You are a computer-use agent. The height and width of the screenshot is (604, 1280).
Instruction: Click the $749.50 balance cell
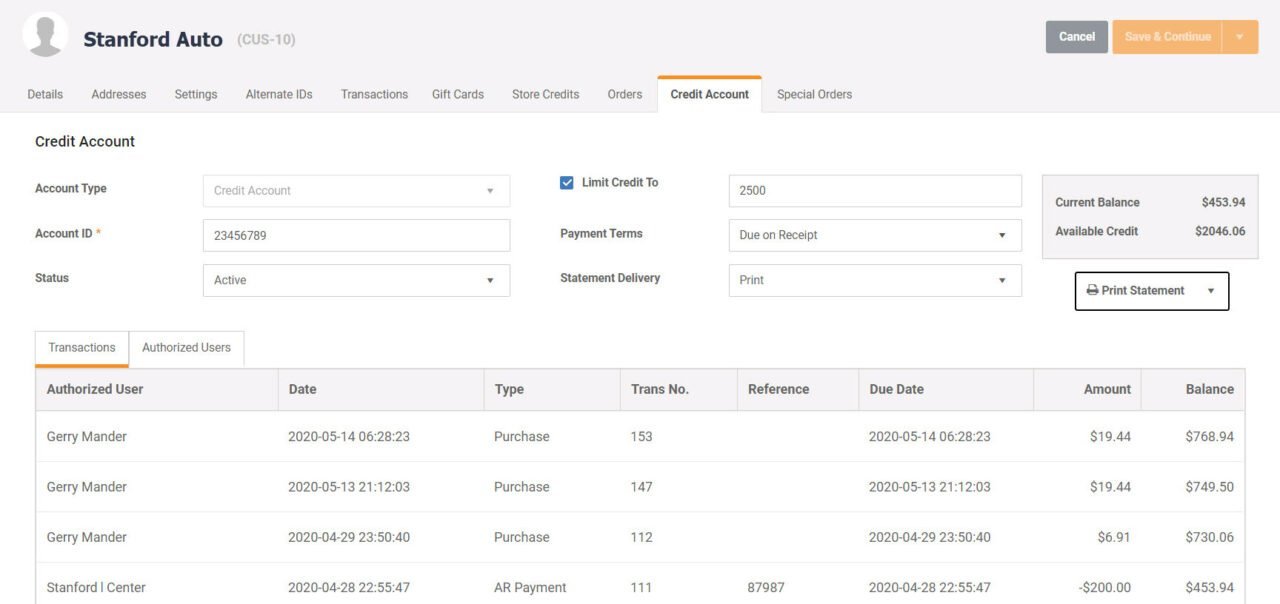[1209, 487]
